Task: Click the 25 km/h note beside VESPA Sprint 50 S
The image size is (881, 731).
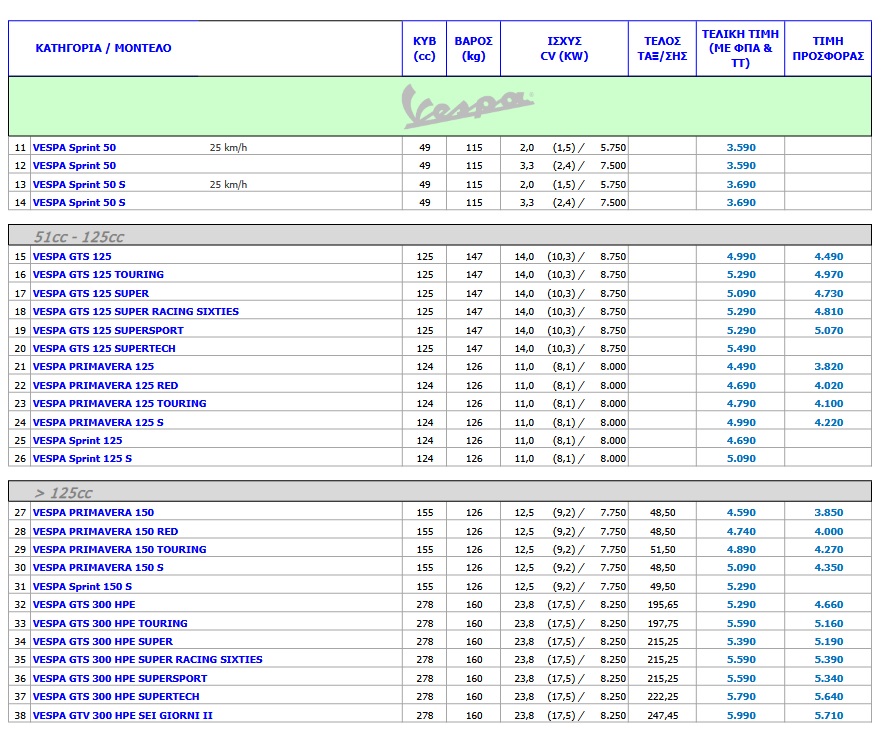Action: coord(228,184)
